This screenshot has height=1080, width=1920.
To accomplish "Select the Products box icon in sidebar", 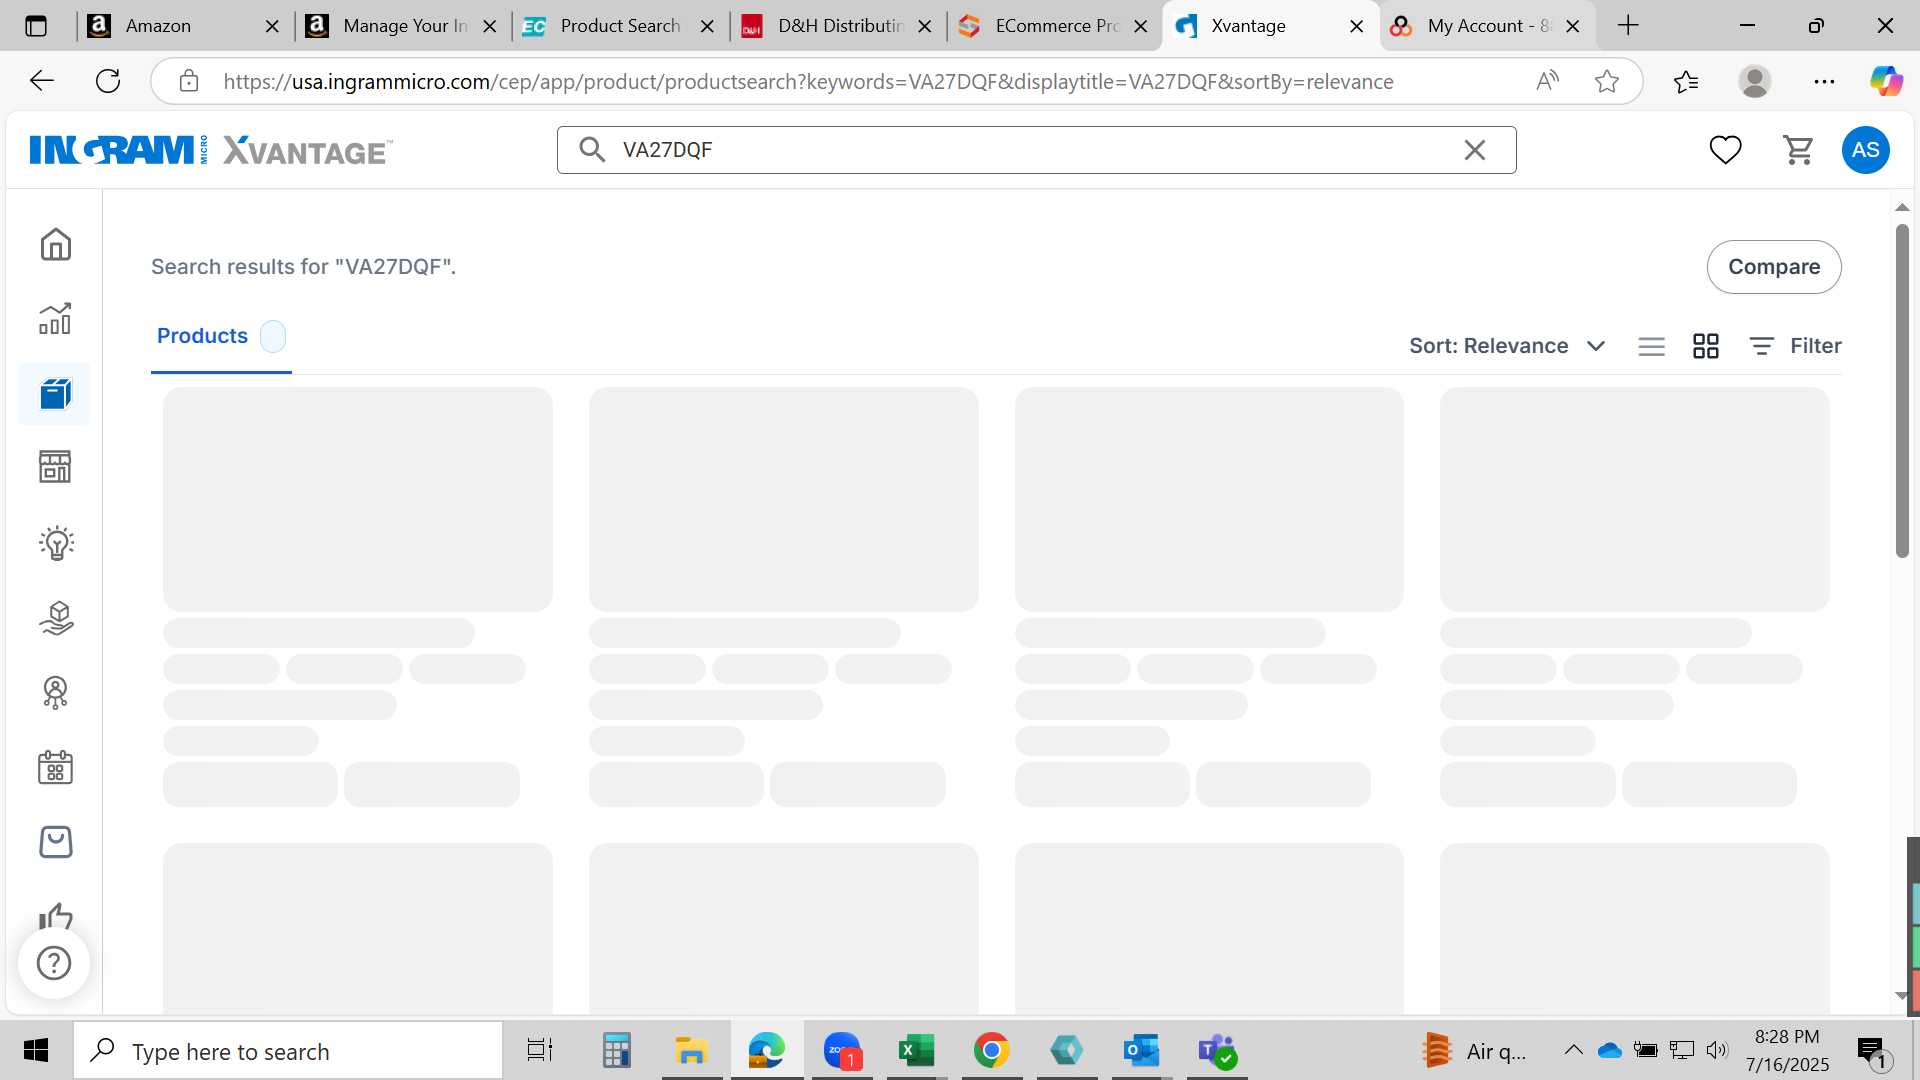I will [x=55, y=394].
